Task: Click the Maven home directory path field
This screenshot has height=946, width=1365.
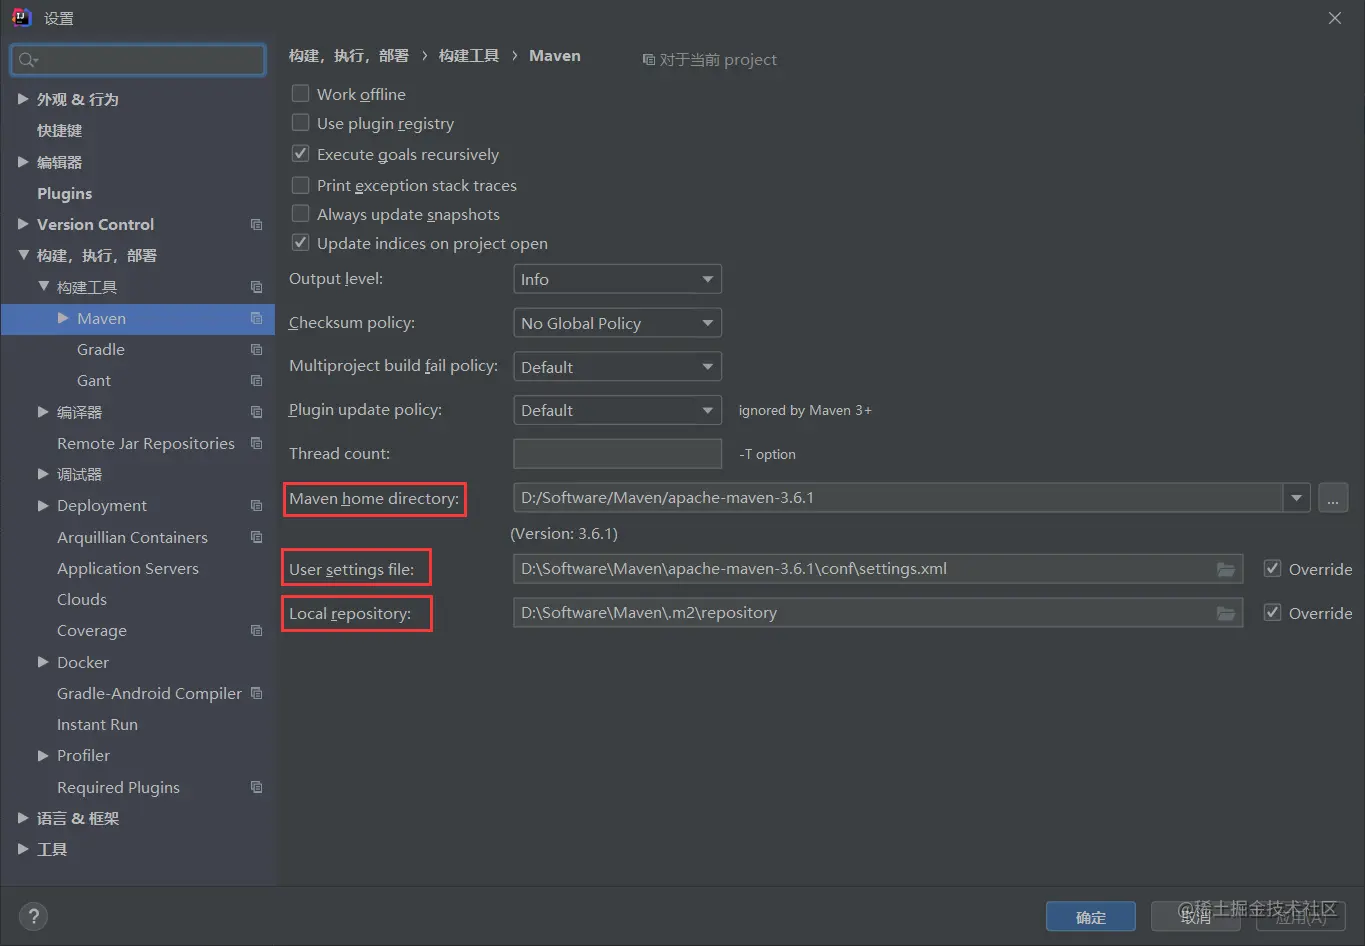Action: click(898, 497)
